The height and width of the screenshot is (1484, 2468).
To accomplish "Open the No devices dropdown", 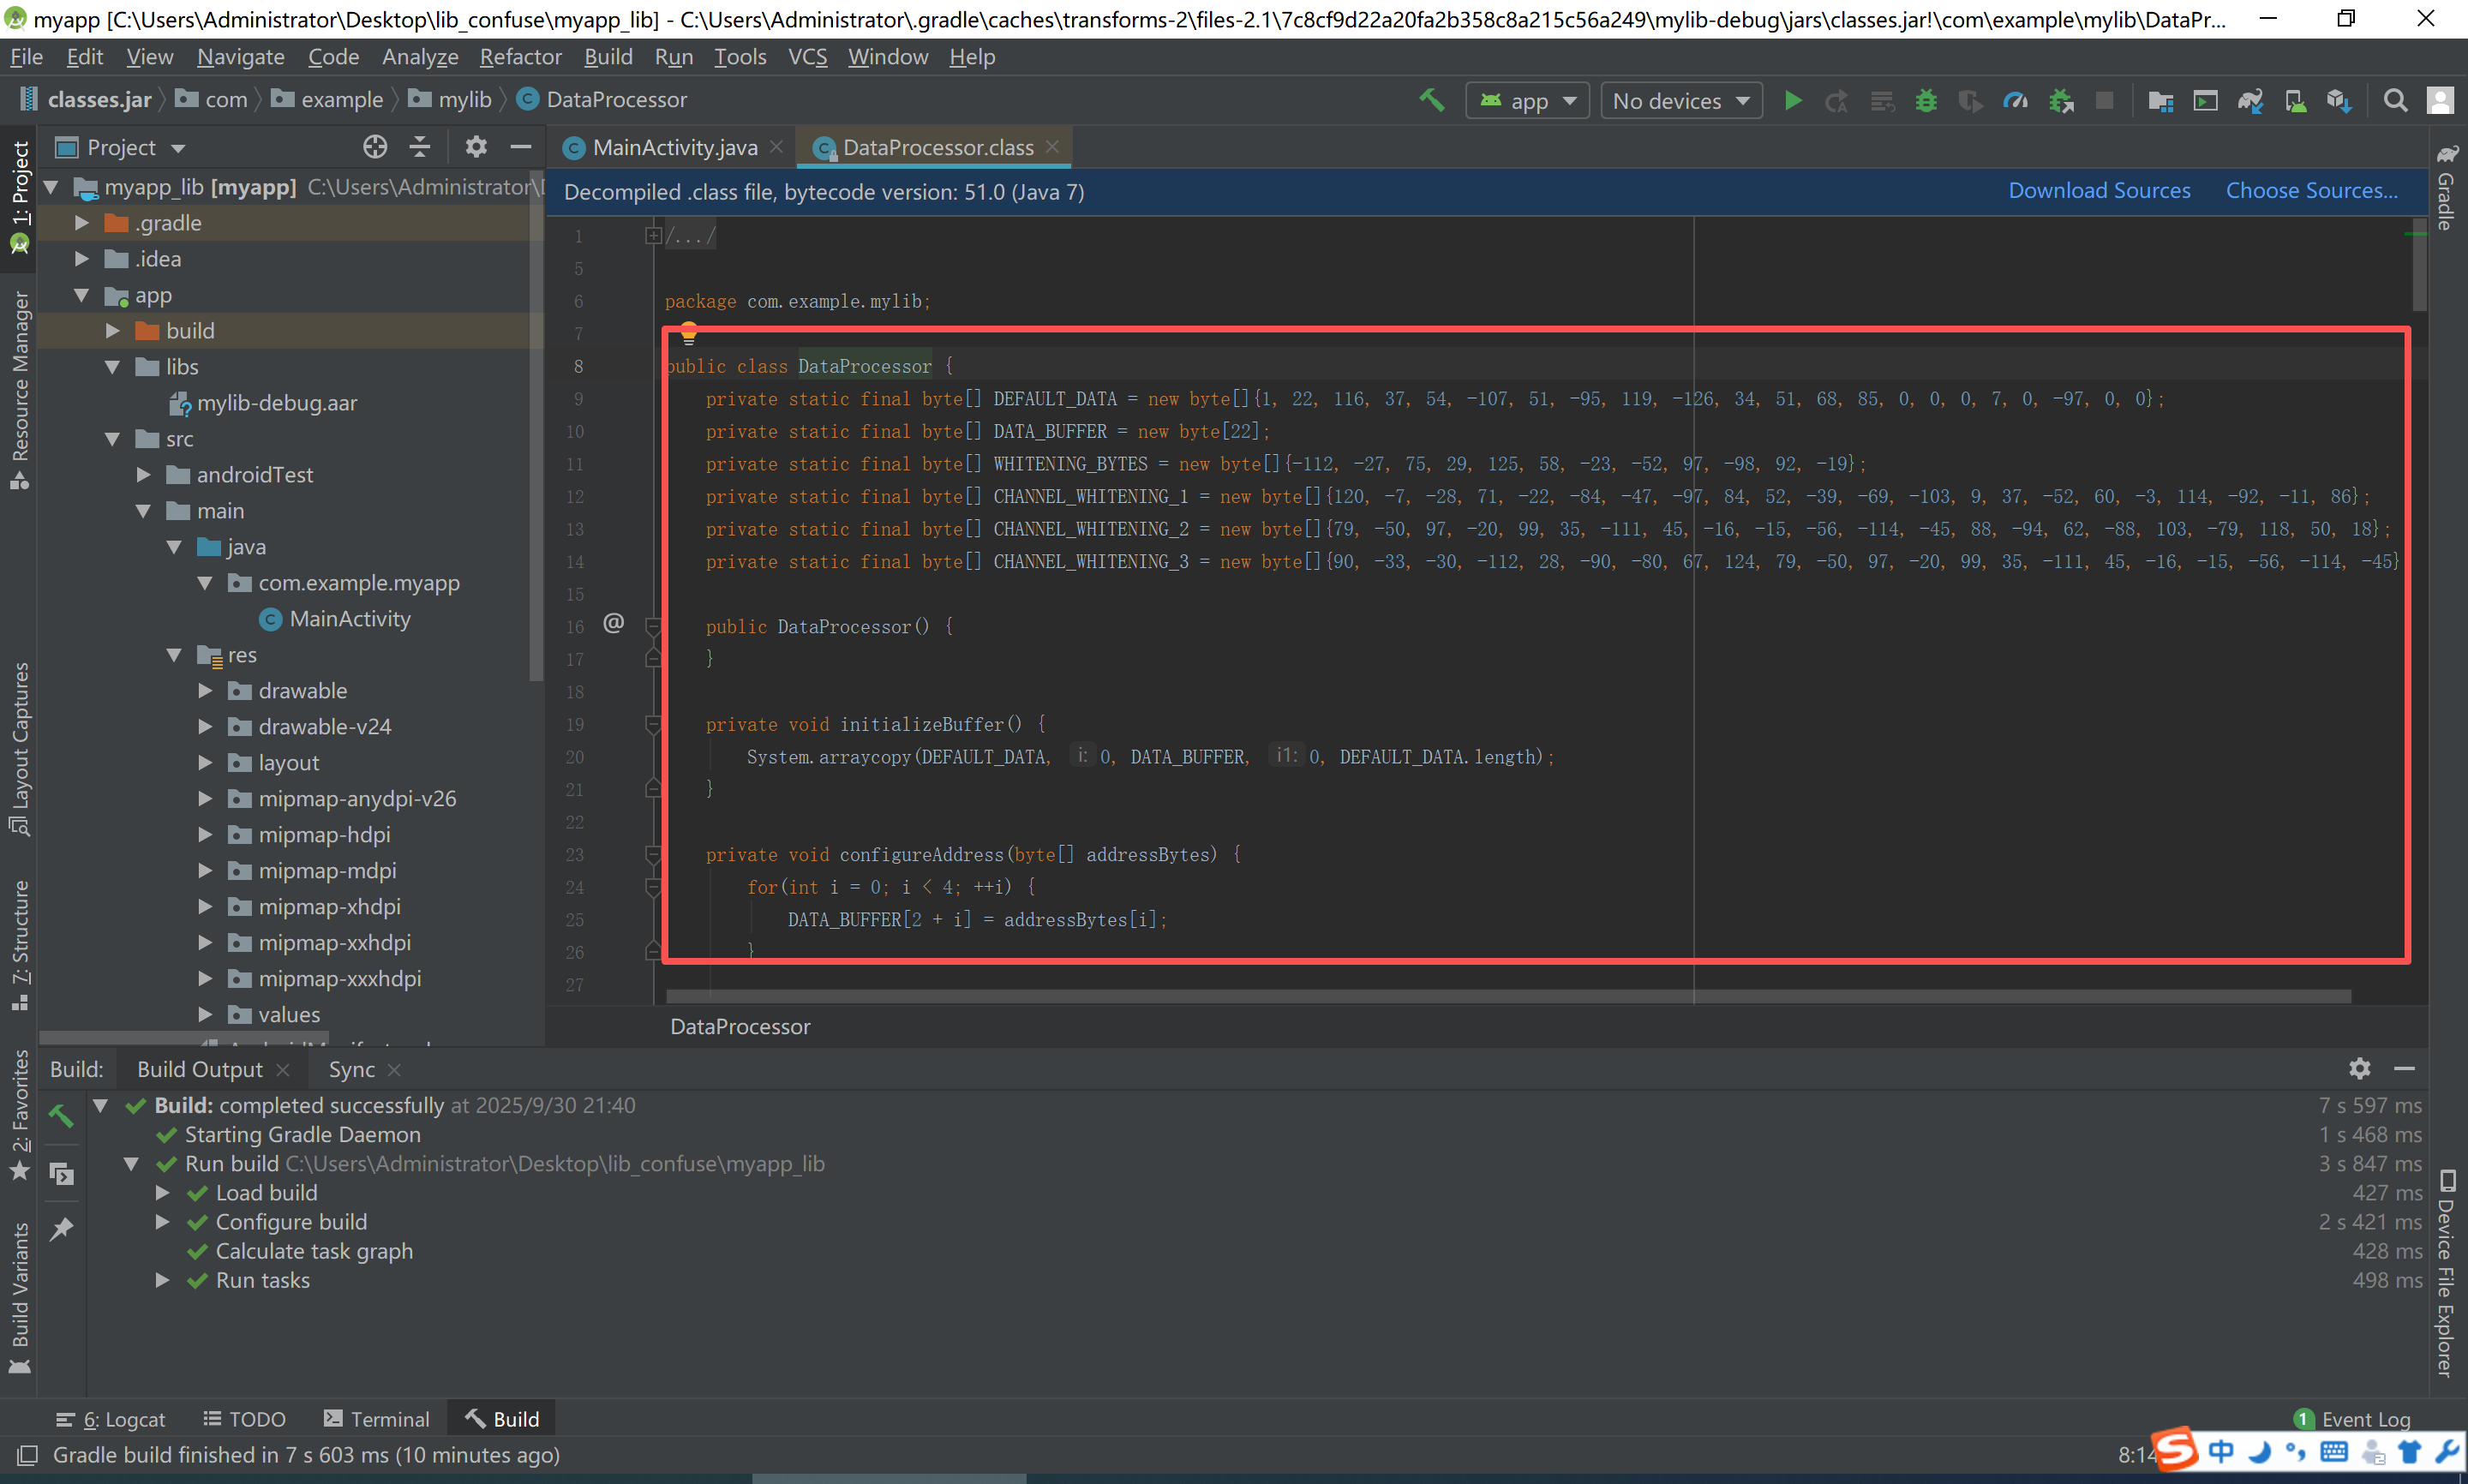I will click(1681, 101).
